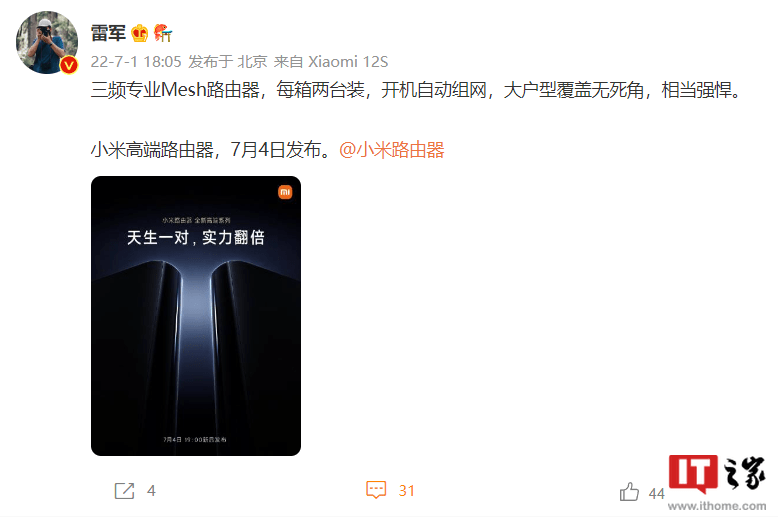Viewport: 778px width, 522px height.
Task: Click the www.ithome.com watermark text
Action: pyautogui.click(x=716, y=506)
